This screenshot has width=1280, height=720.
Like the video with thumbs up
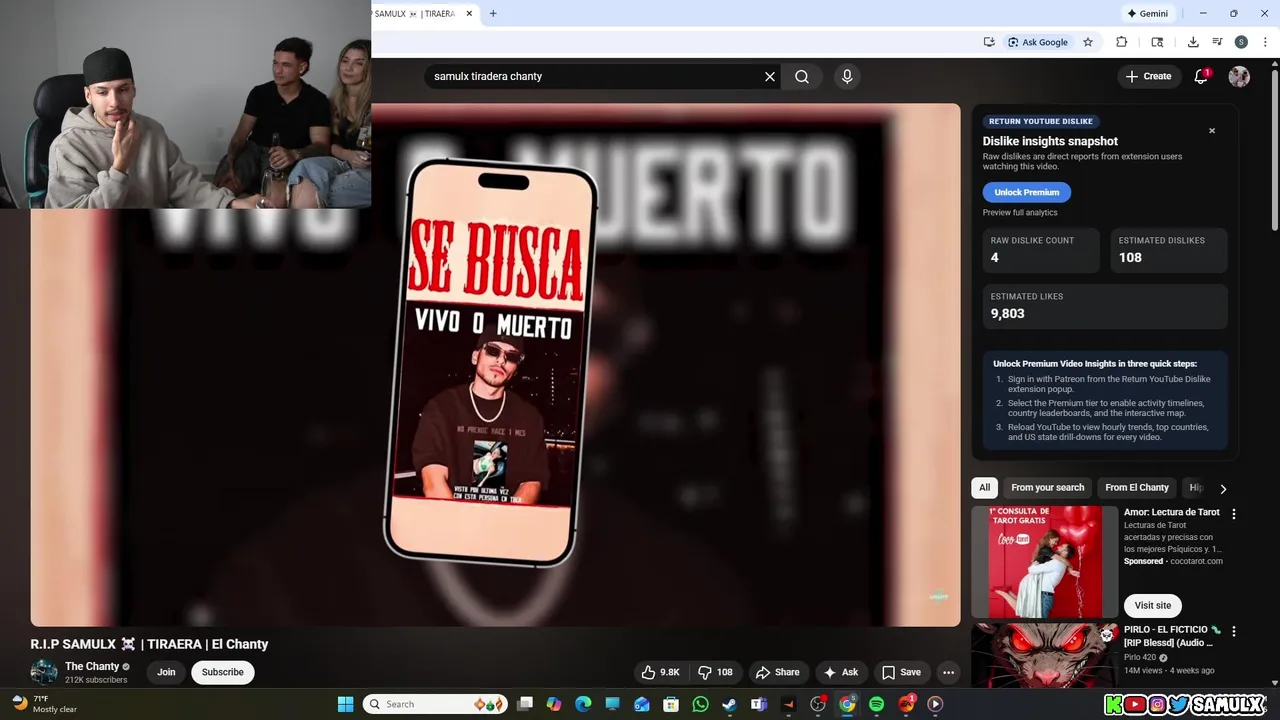point(660,672)
